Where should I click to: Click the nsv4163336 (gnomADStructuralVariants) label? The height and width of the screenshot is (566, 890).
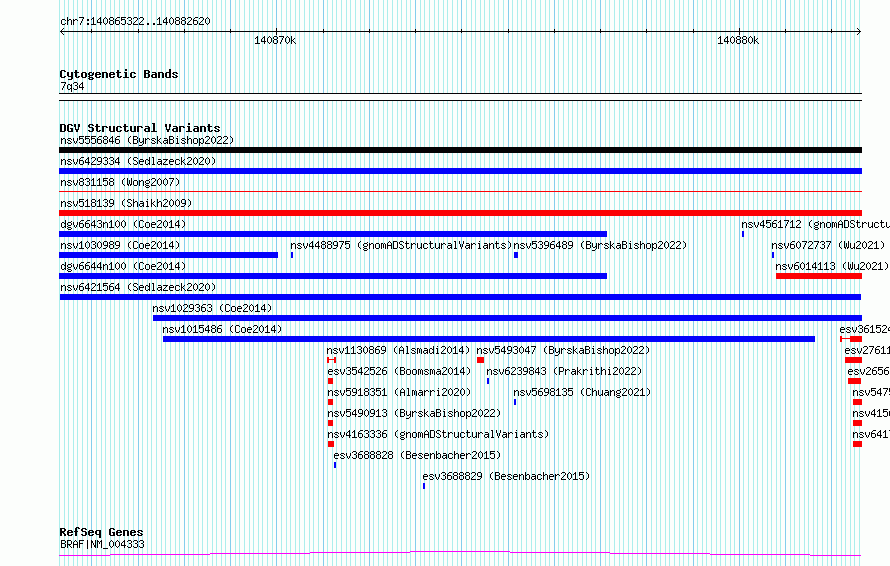[x=438, y=434]
